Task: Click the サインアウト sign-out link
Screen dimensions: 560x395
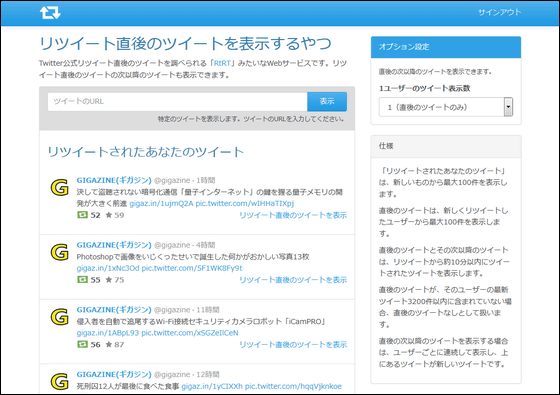Action: [x=500, y=12]
